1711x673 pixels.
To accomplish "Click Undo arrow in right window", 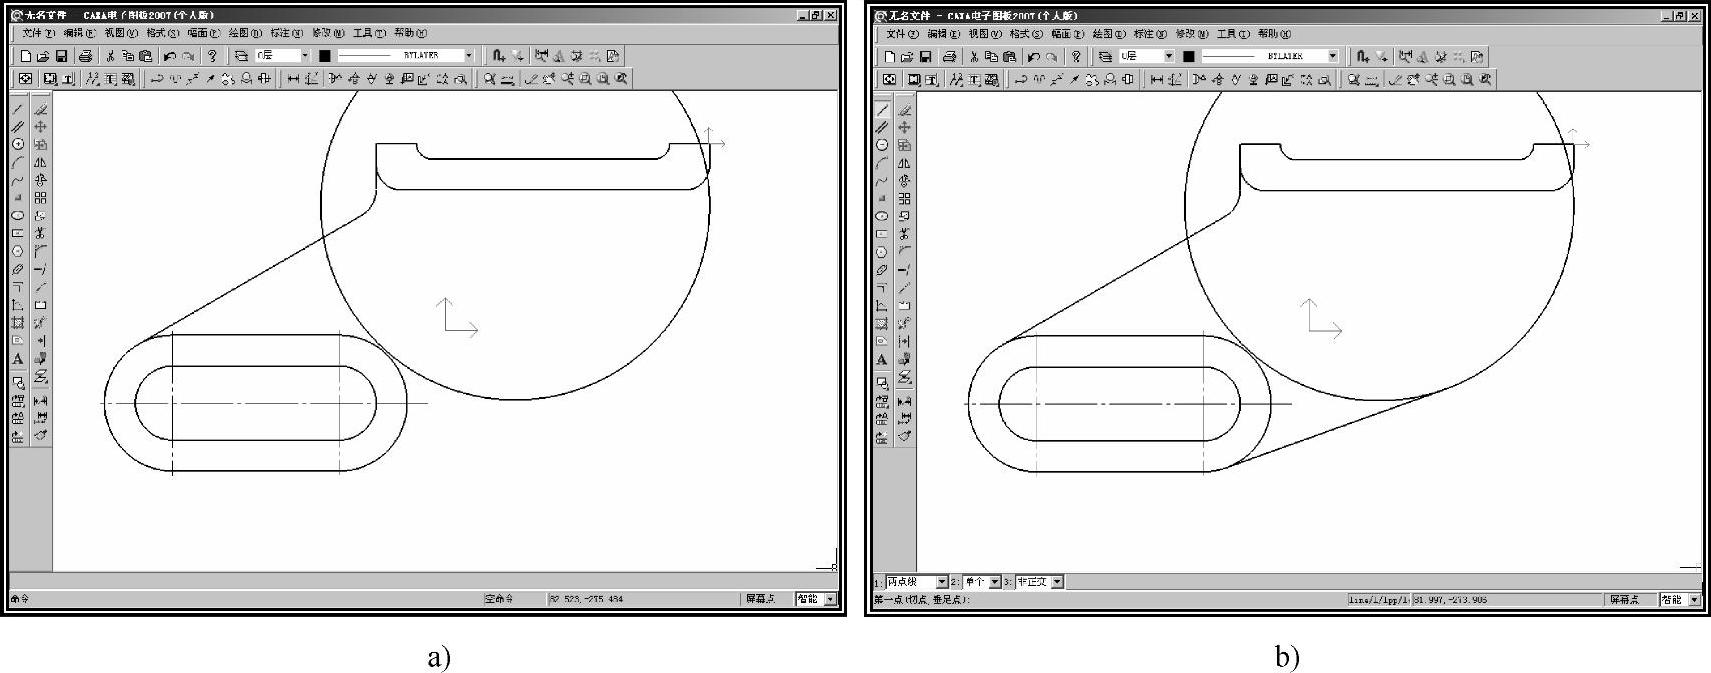I will coord(1034,56).
